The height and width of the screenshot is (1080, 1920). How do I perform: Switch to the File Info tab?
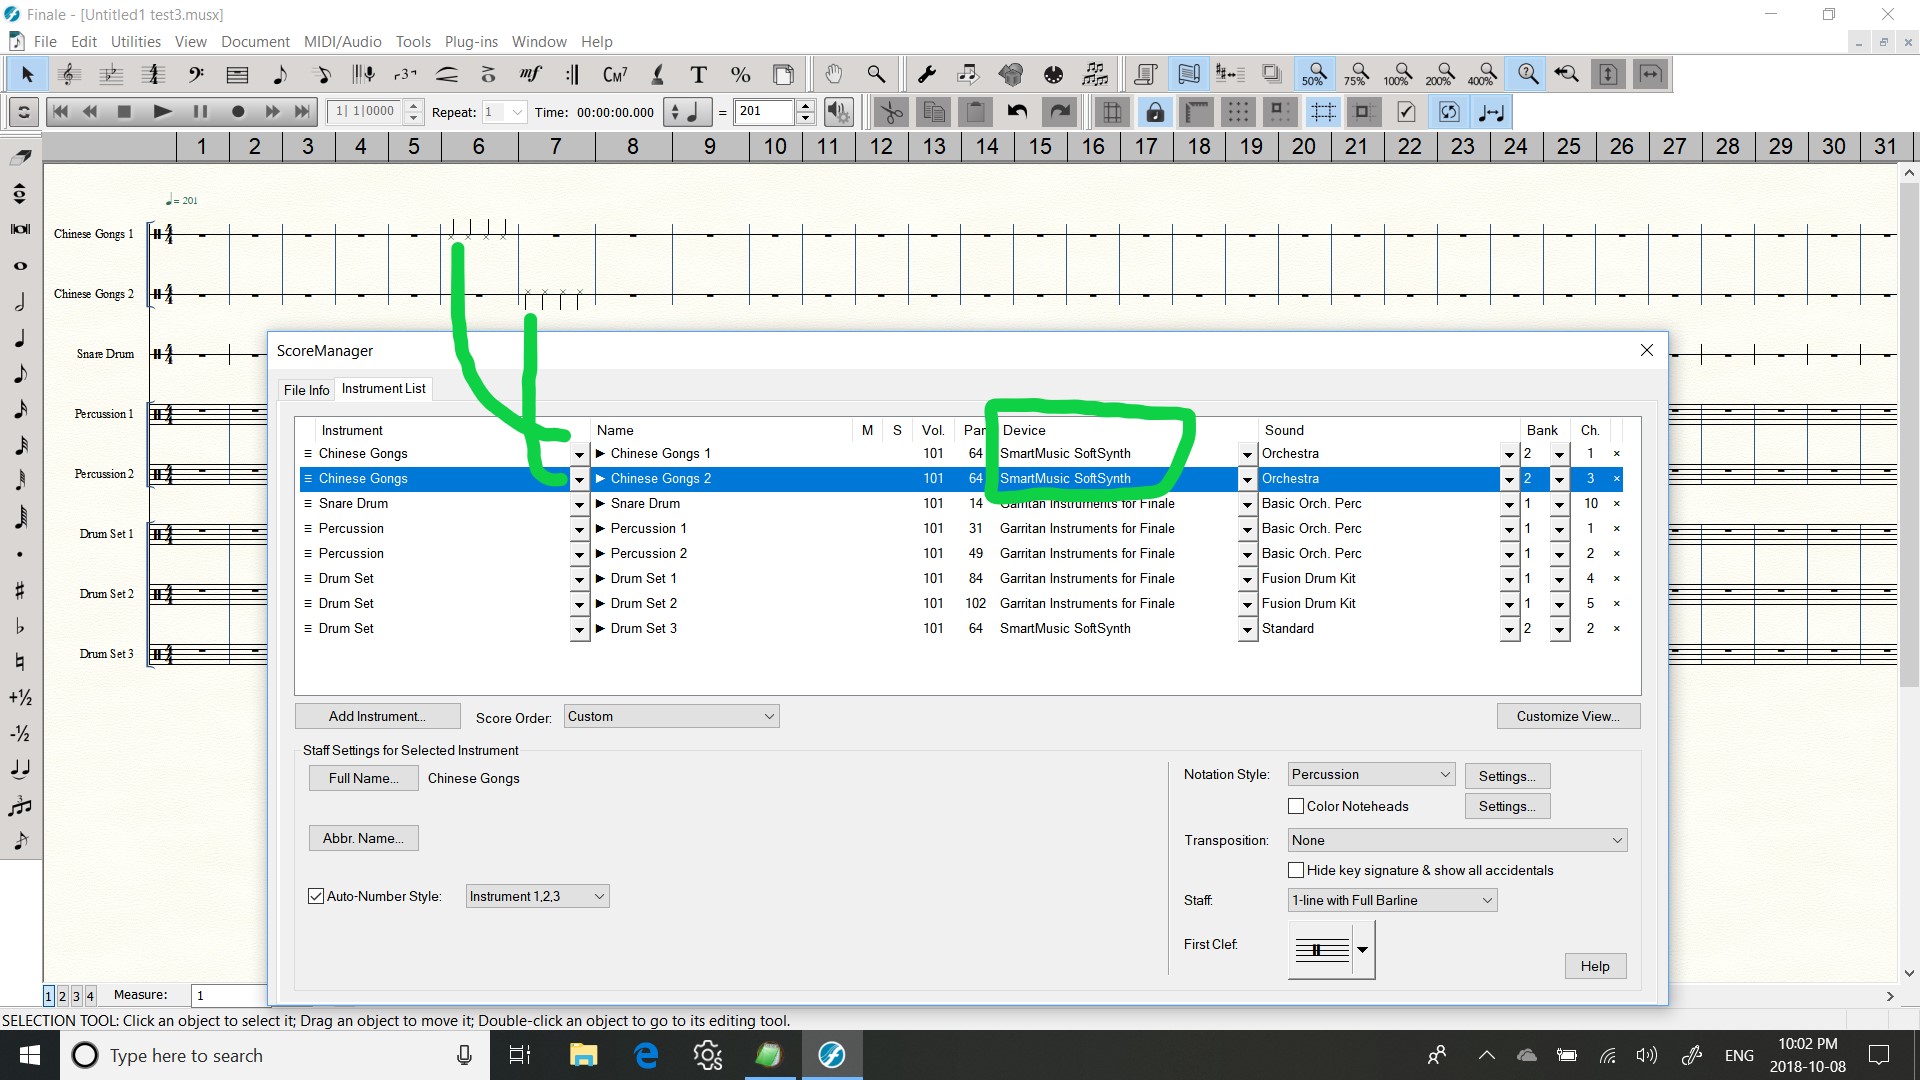coord(306,390)
